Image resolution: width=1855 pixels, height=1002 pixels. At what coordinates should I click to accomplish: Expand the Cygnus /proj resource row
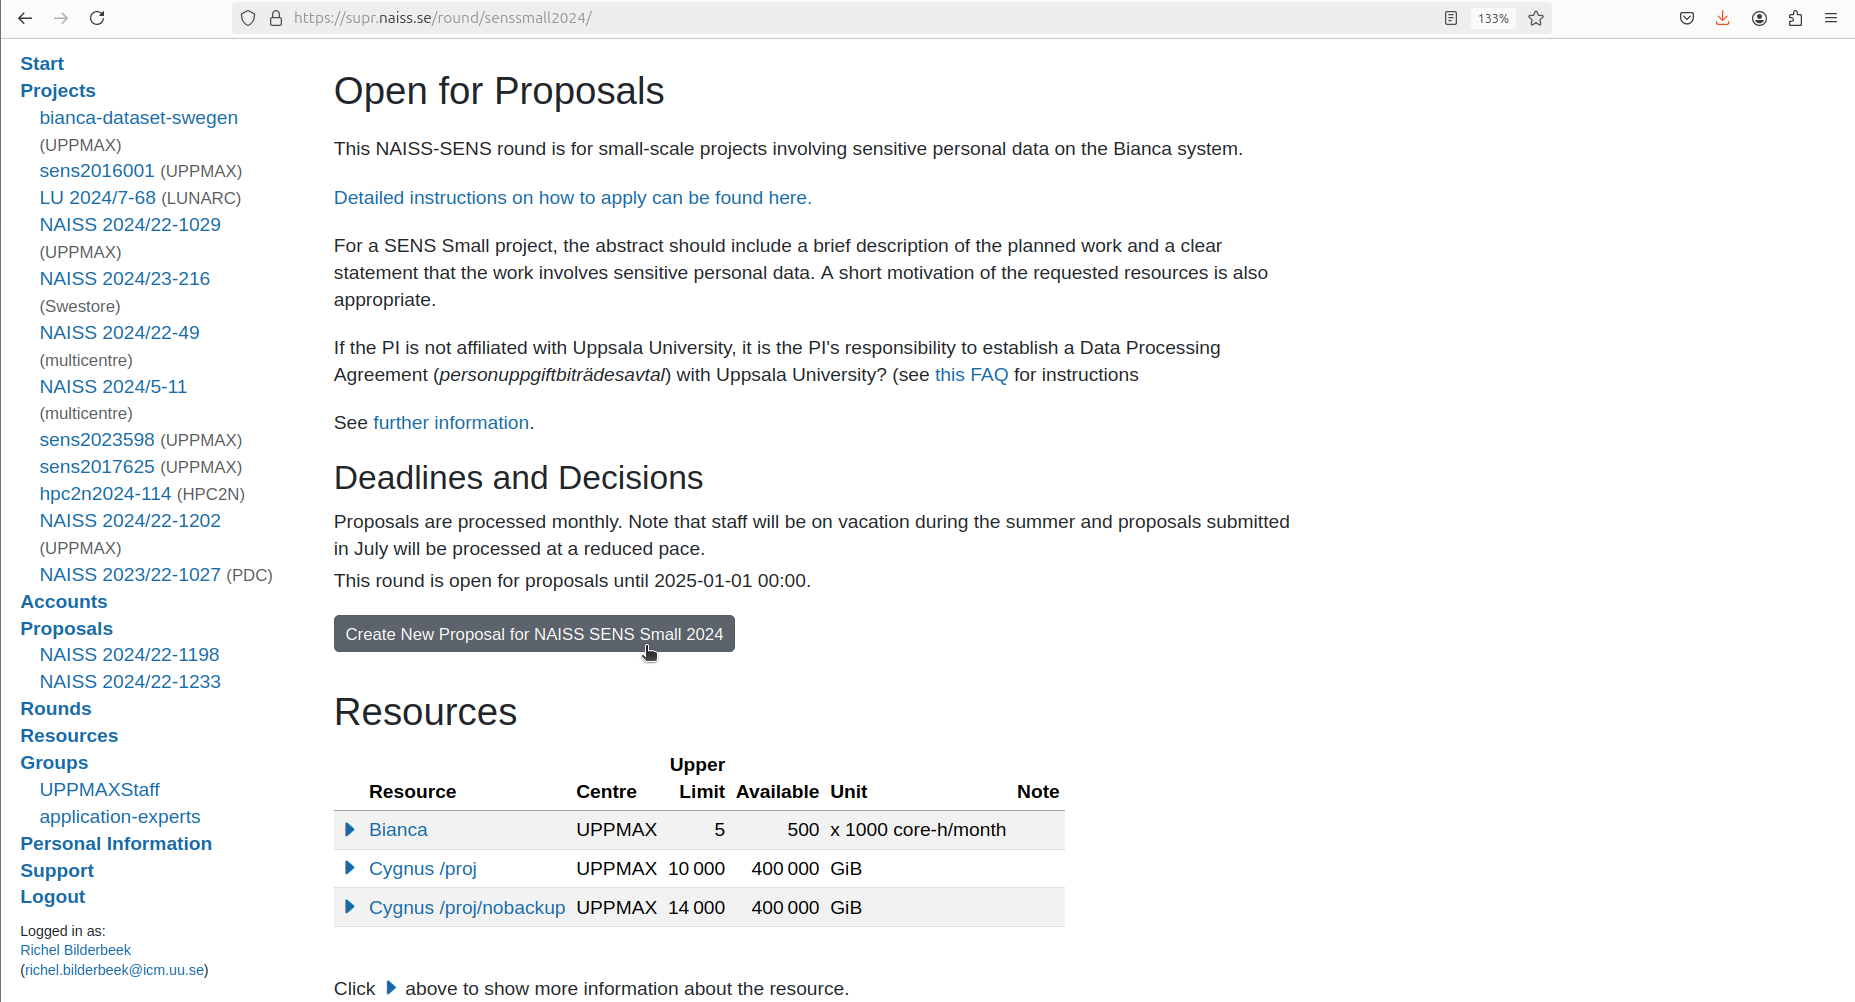(x=349, y=868)
